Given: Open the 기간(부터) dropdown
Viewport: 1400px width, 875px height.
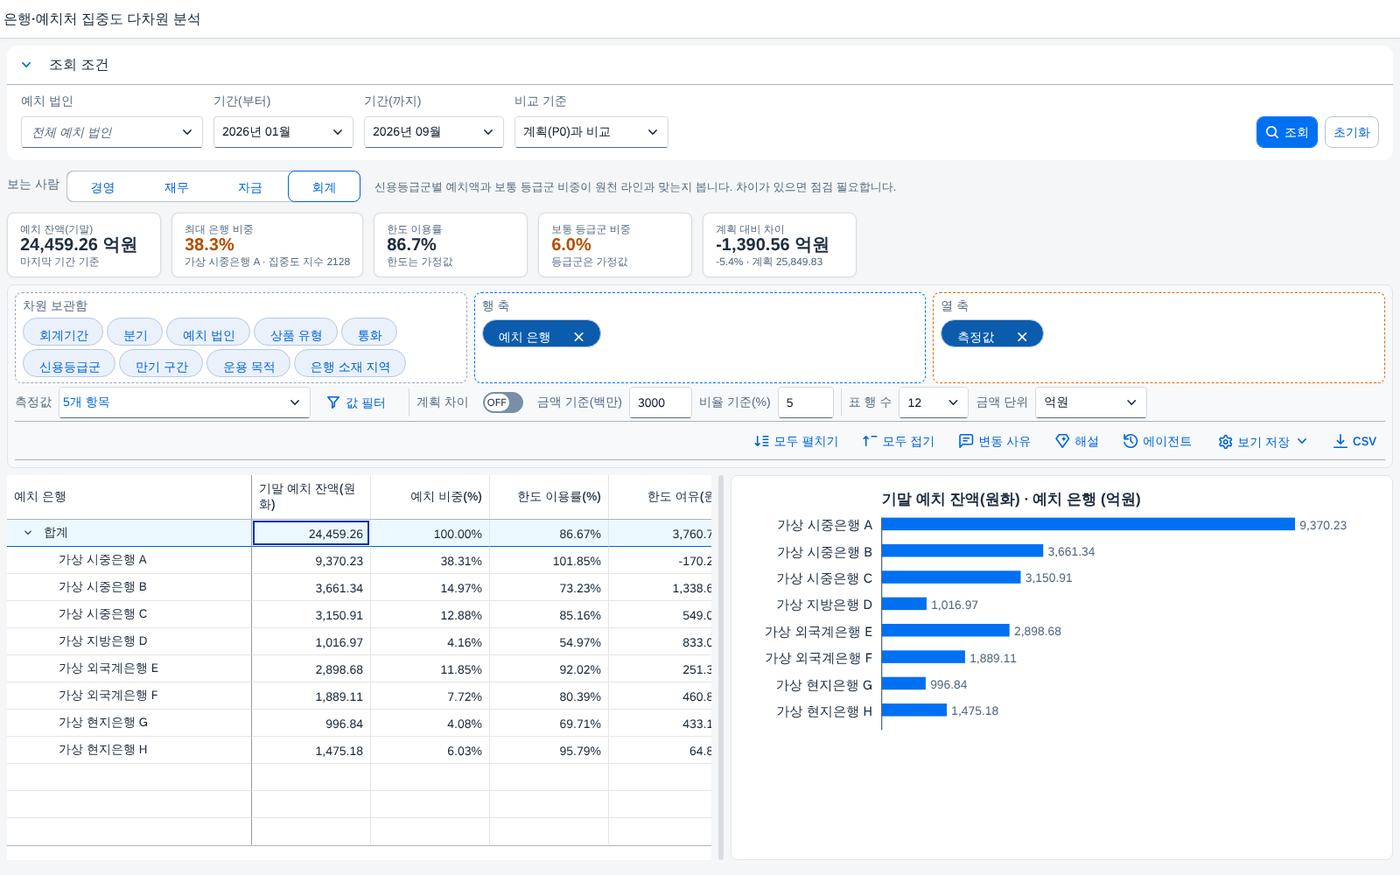Looking at the screenshot, I should [x=283, y=132].
